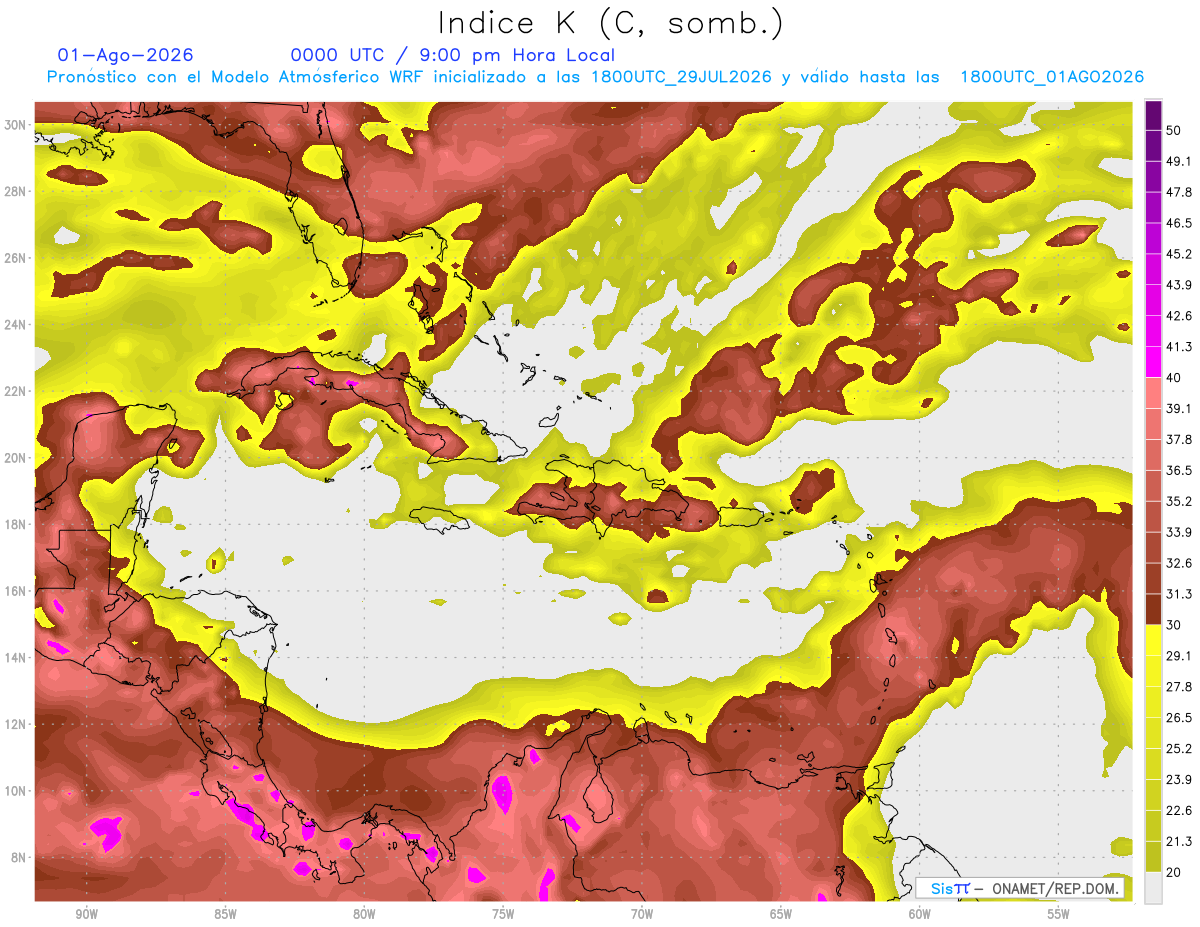Click longitude axis label '75W'
The width and height of the screenshot is (1200, 927).
point(503,914)
